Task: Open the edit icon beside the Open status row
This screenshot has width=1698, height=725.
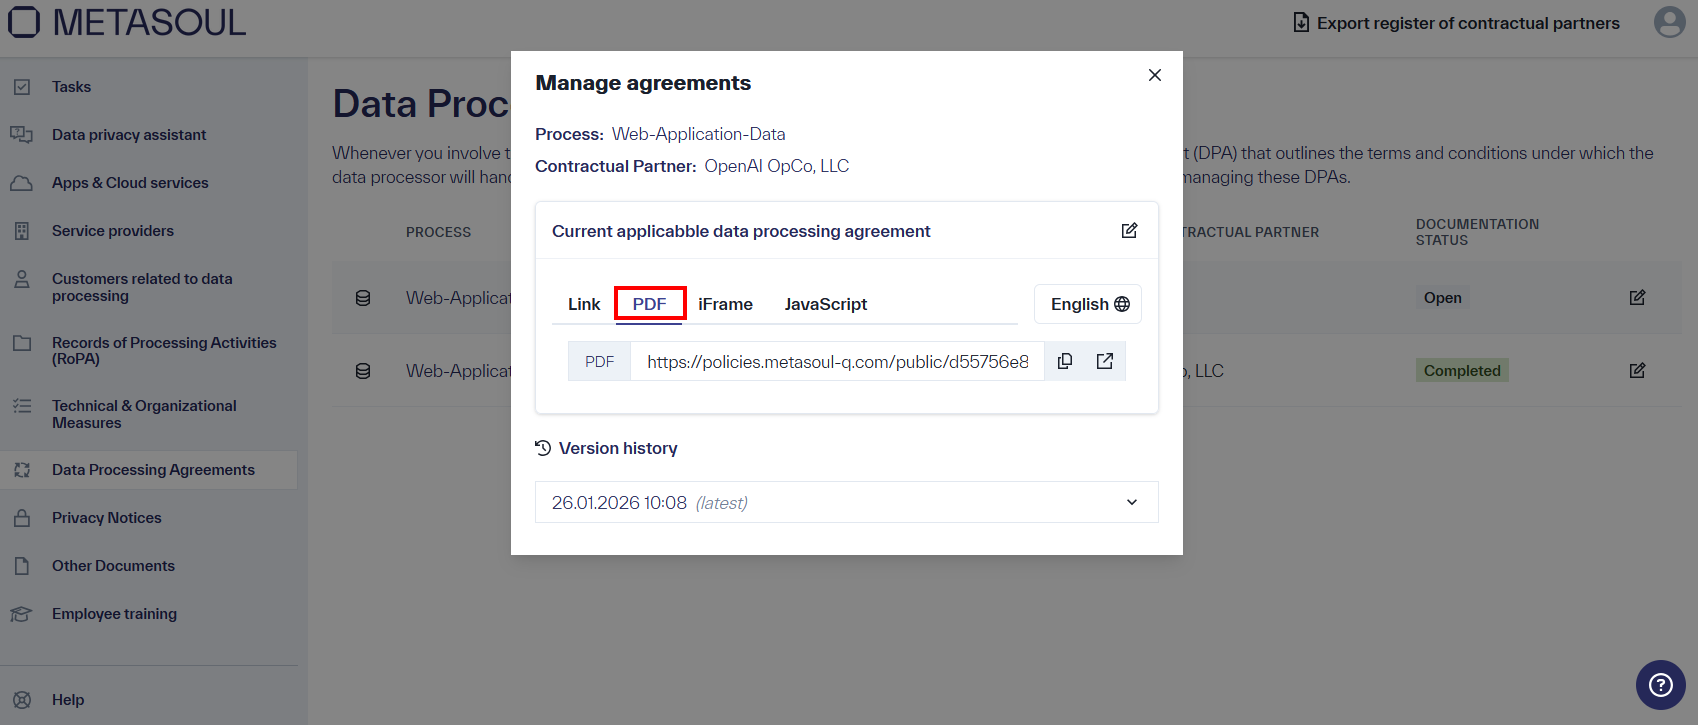Action: coord(1637,297)
